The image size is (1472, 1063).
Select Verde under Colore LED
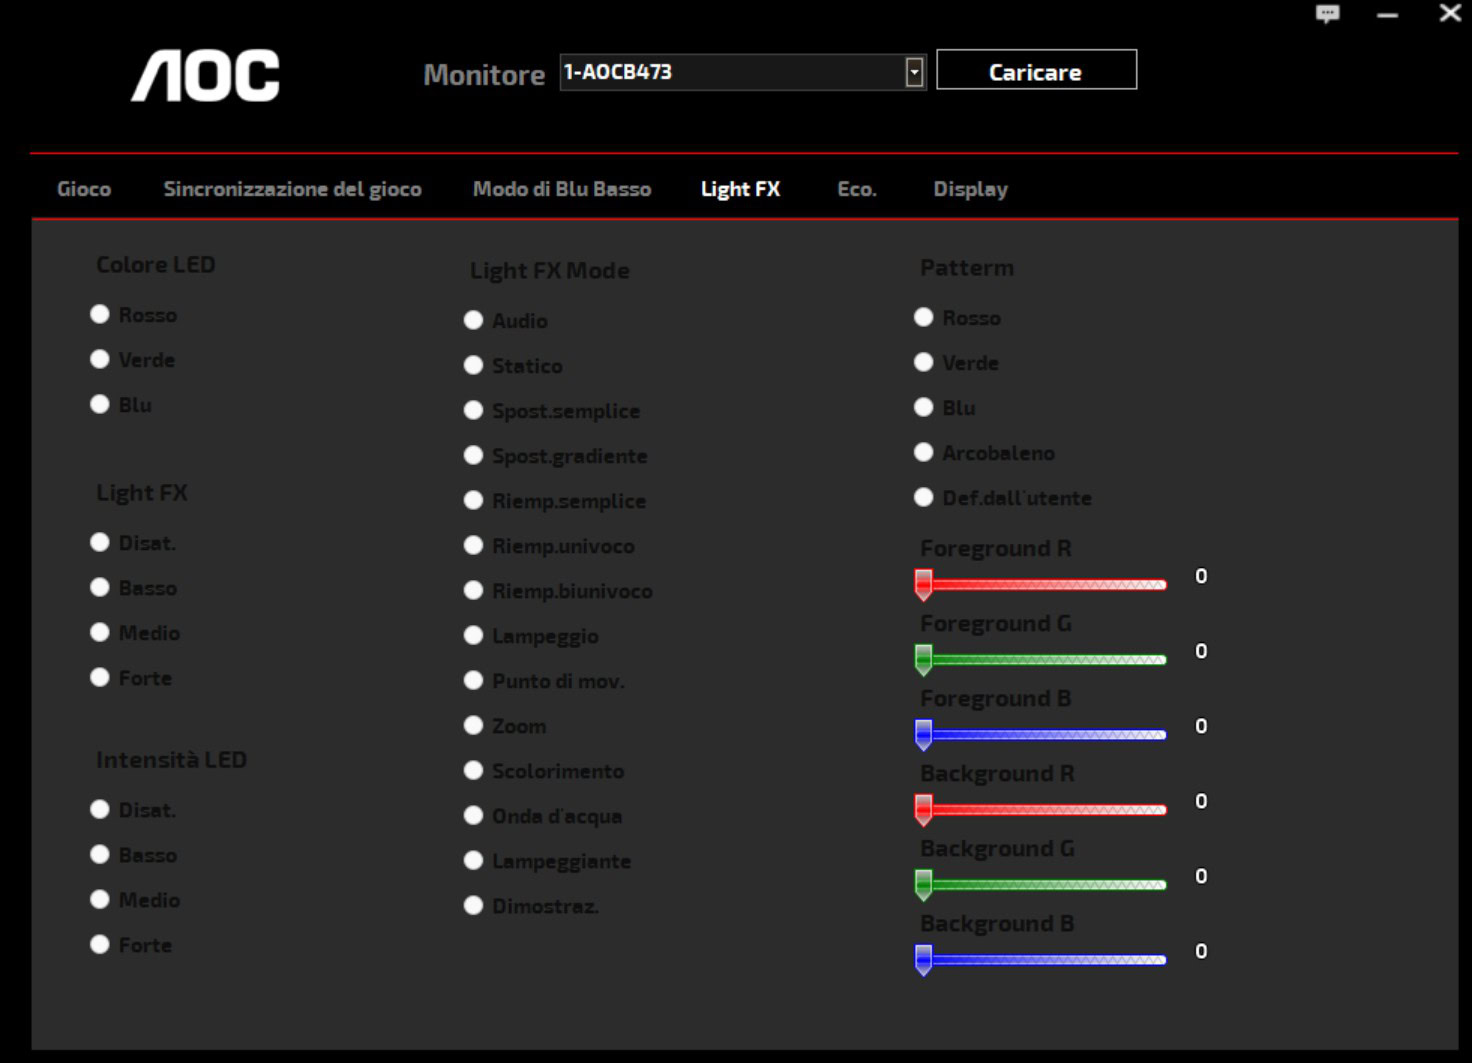click(x=100, y=359)
